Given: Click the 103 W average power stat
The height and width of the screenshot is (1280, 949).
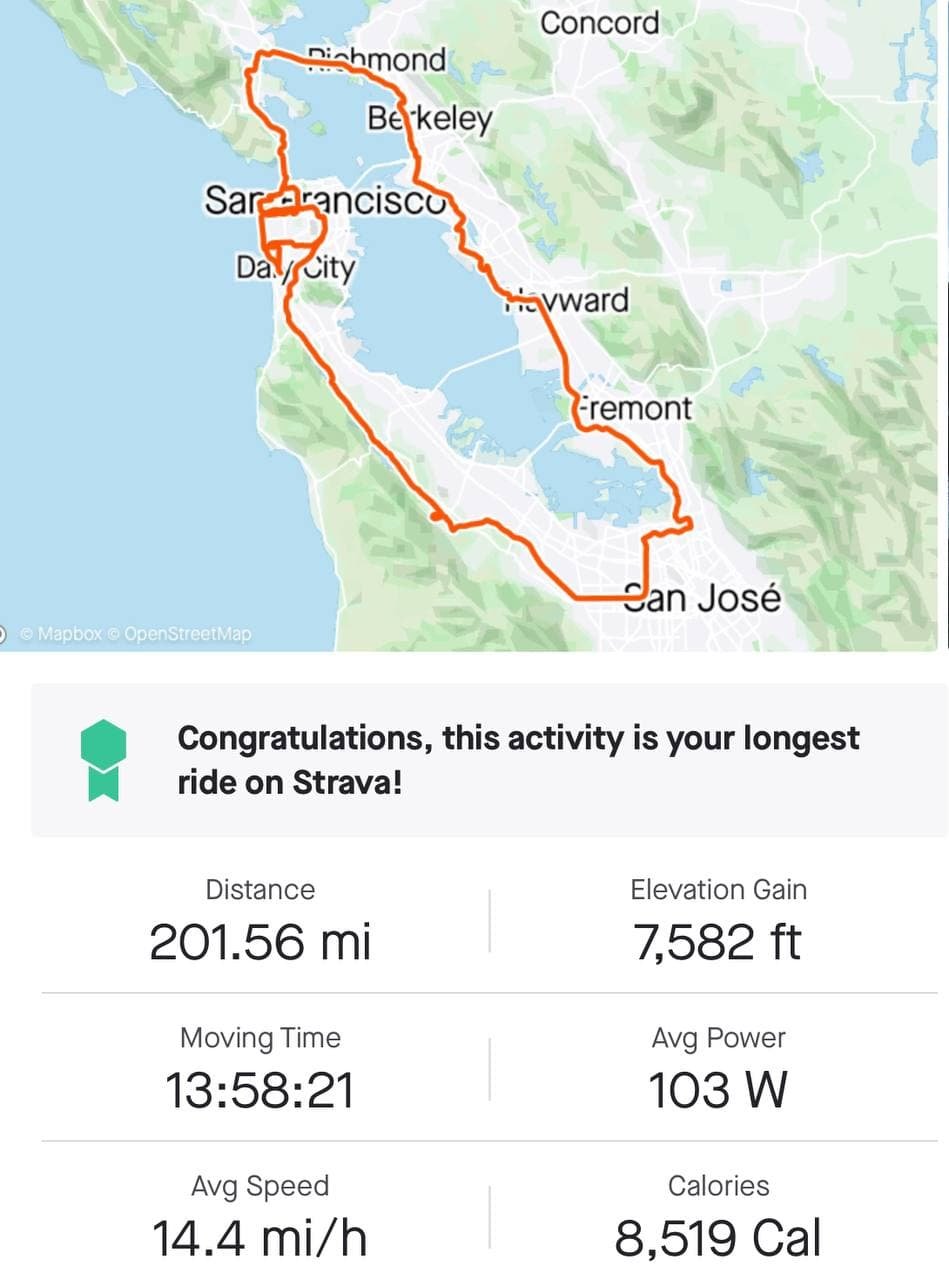Looking at the screenshot, I should point(718,1089).
